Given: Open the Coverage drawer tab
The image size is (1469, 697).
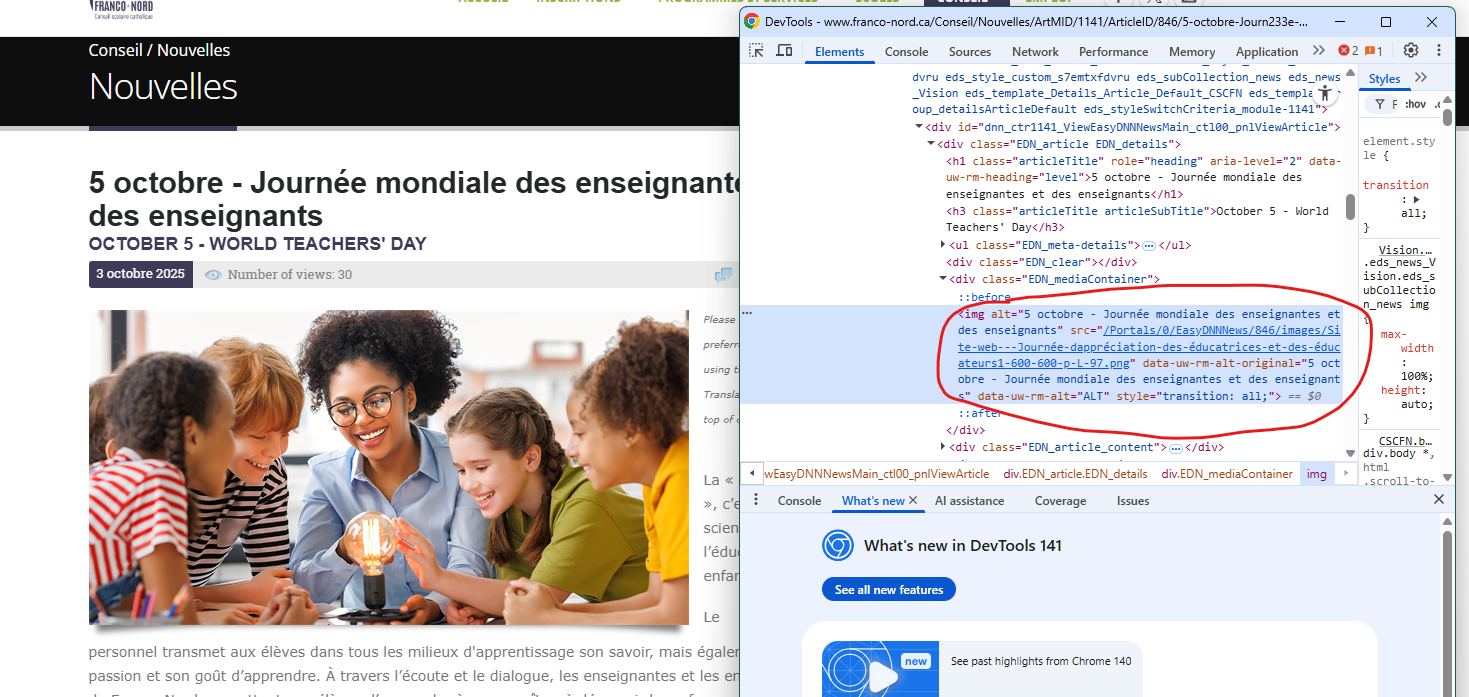Looking at the screenshot, I should 1060,501.
